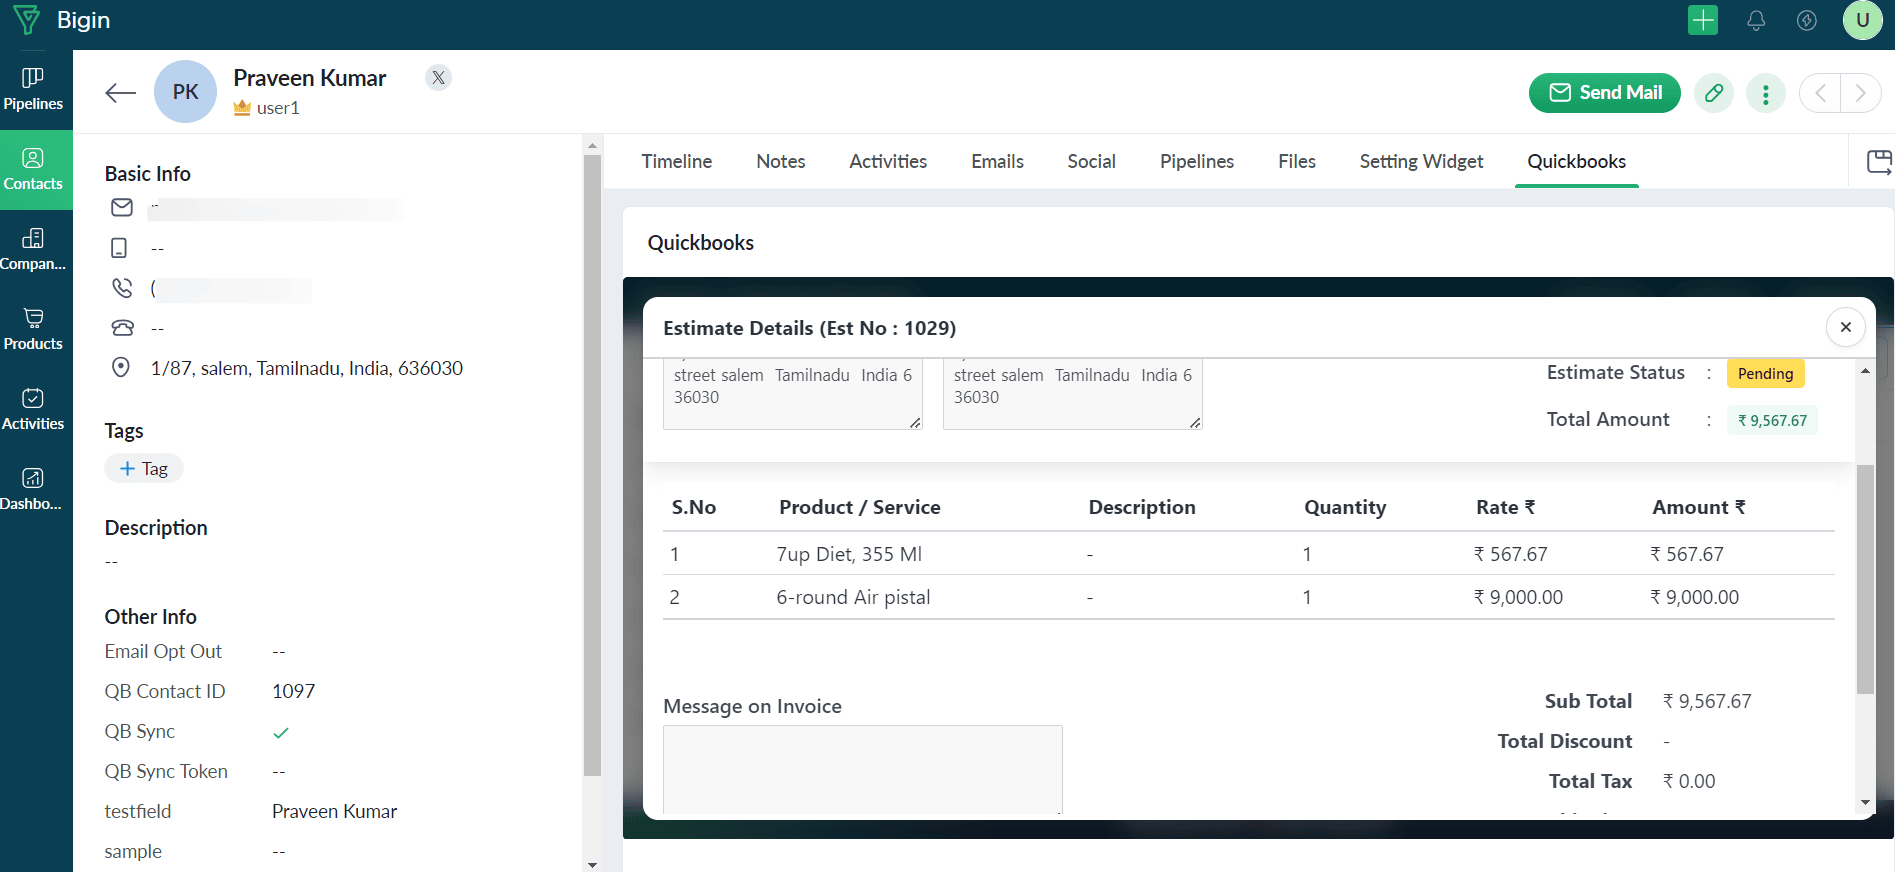
Task: Open the three-dot more options menu
Action: tap(1765, 93)
